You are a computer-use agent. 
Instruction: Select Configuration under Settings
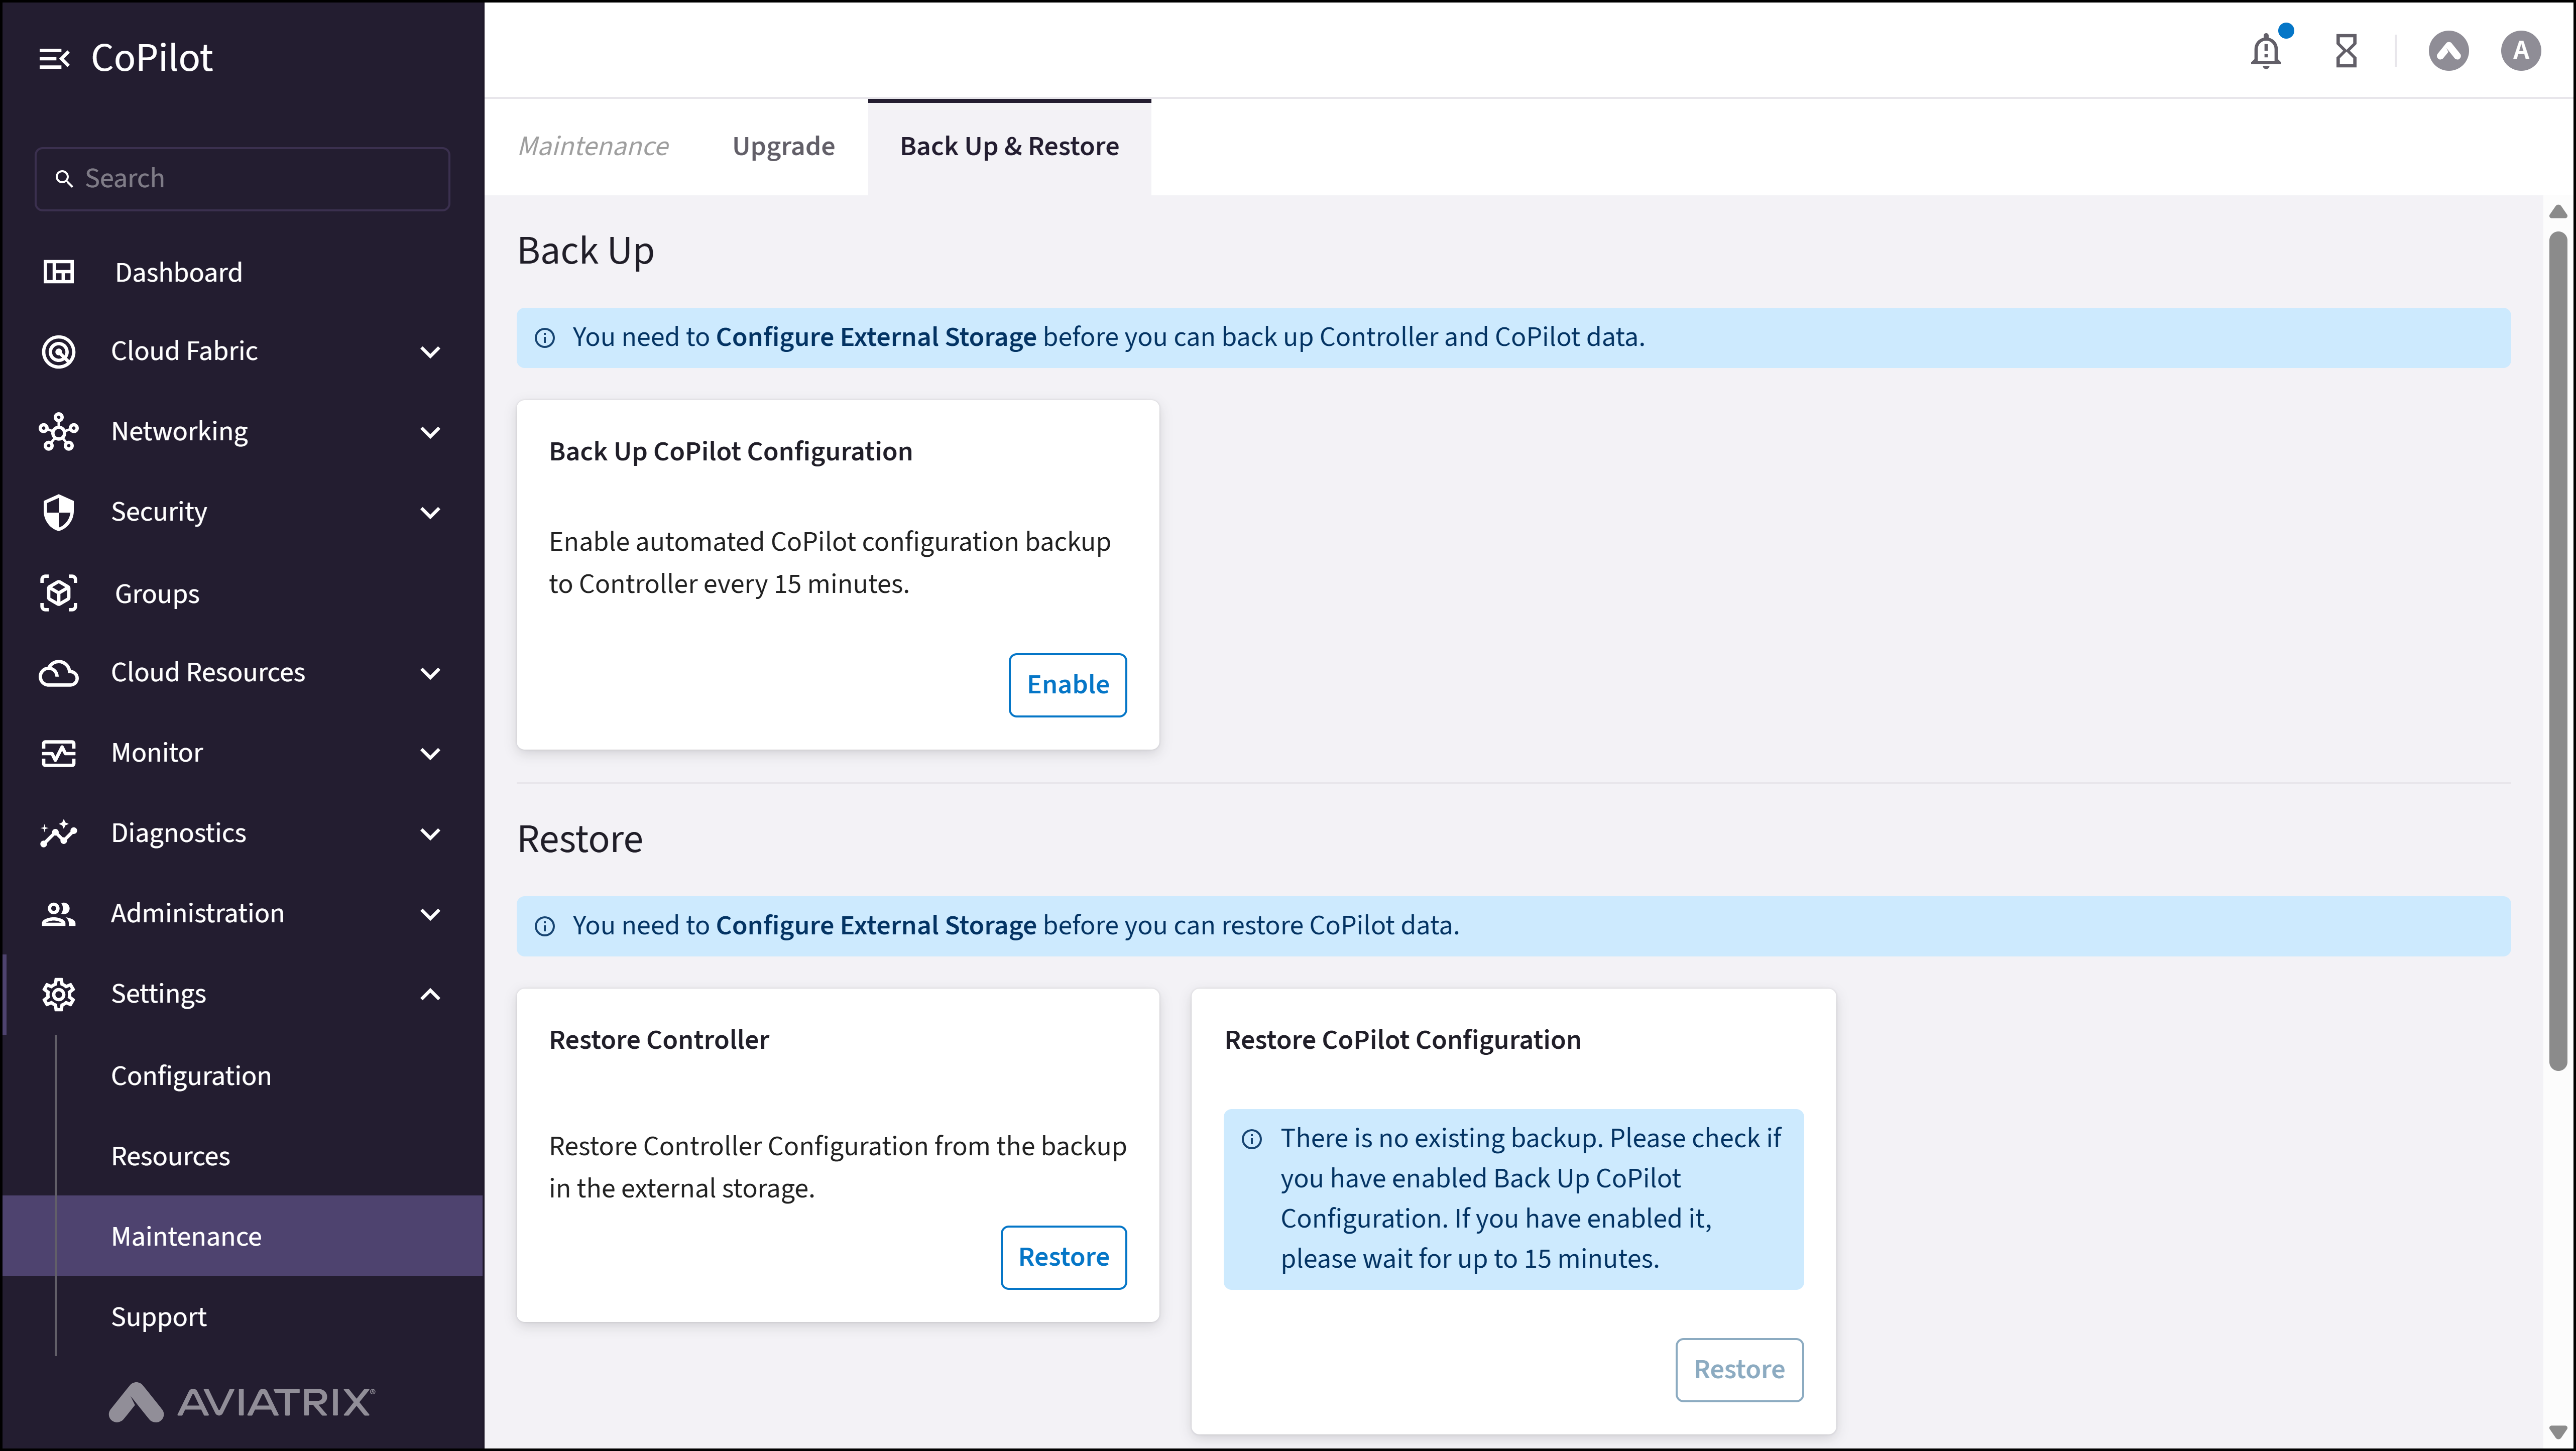point(191,1076)
